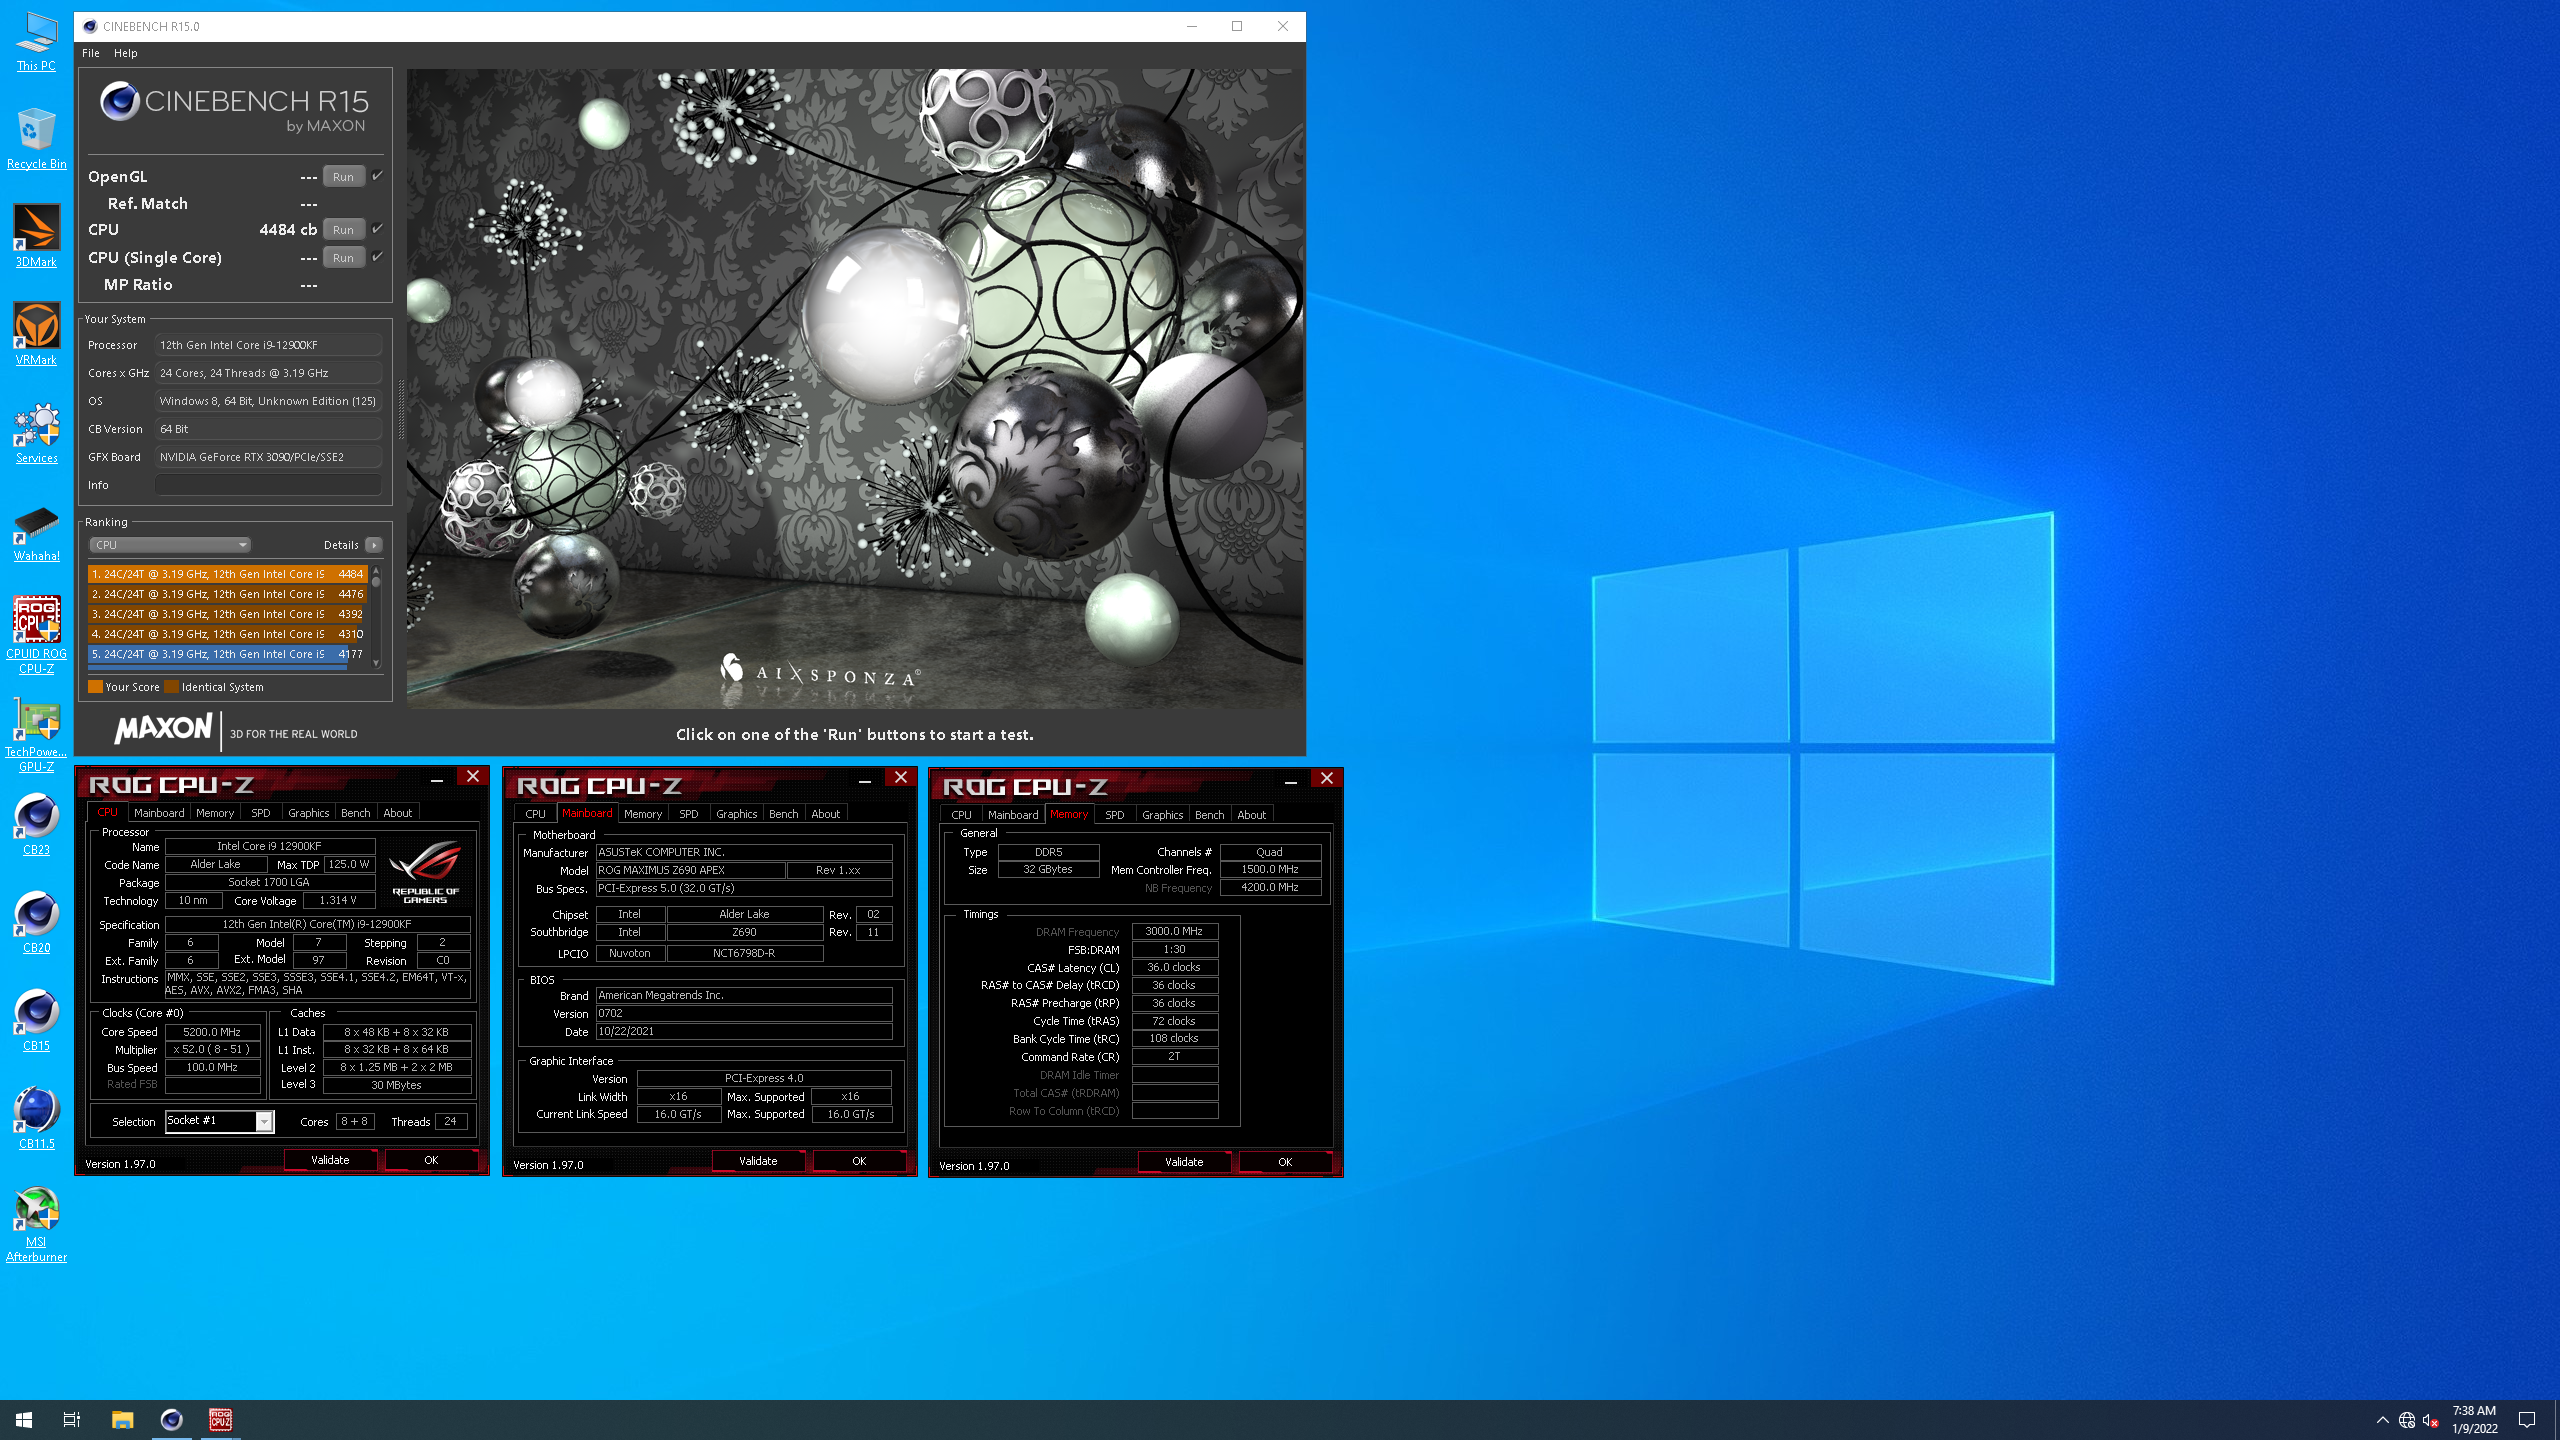Toggle CPU (Single Core) test checkbox
Image resolution: width=2560 pixels, height=1440 pixels.
pos(378,257)
